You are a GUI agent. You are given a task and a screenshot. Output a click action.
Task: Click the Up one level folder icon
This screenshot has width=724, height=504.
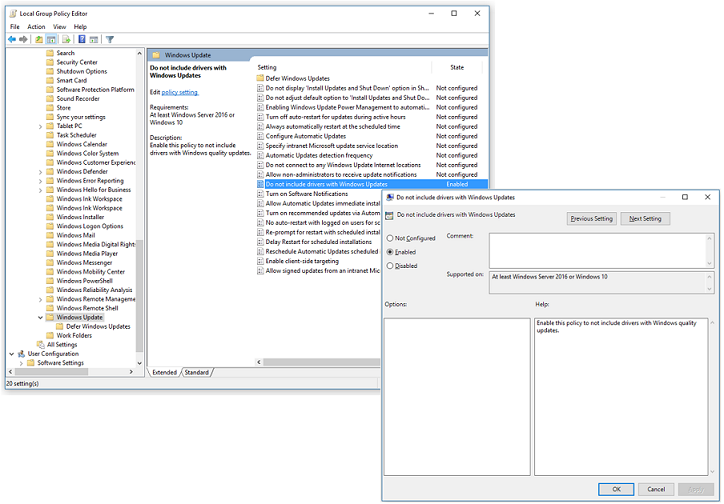click(x=39, y=39)
